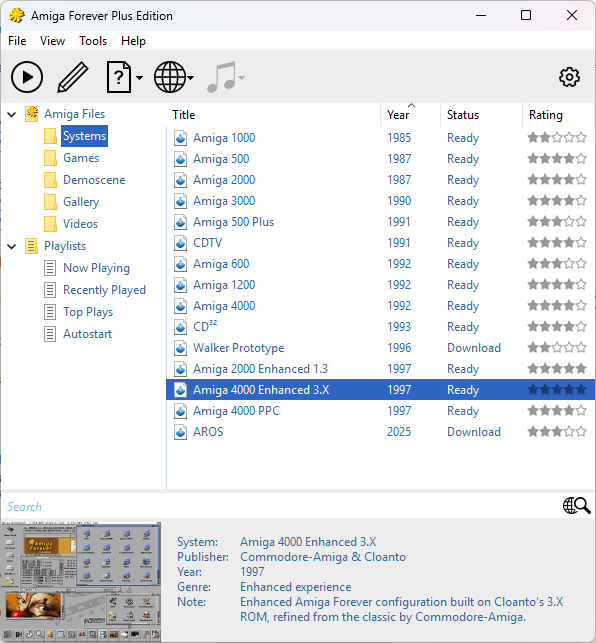Screen dimensions: 596x643
Task: Open the View menu
Action: pos(53,41)
